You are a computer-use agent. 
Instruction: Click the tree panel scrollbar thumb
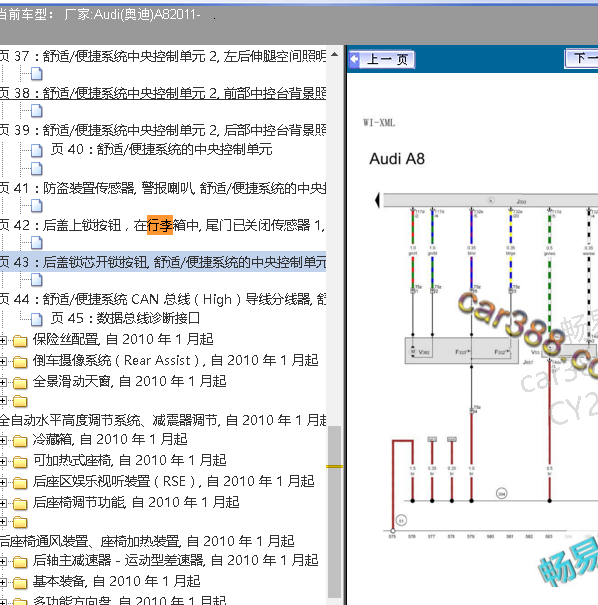click(x=334, y=512)
